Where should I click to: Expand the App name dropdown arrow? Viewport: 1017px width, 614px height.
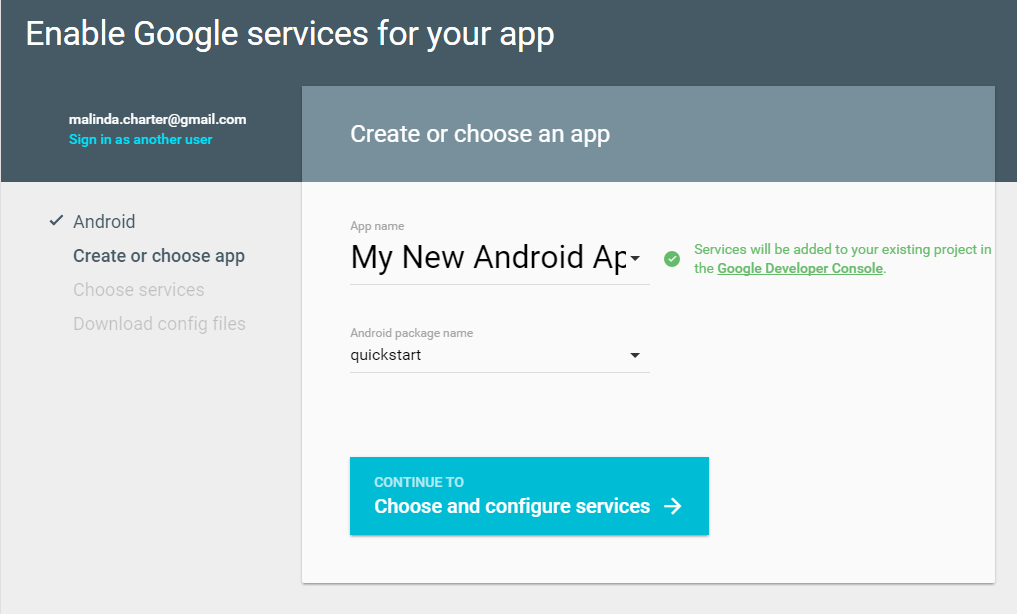coord(635,258)
